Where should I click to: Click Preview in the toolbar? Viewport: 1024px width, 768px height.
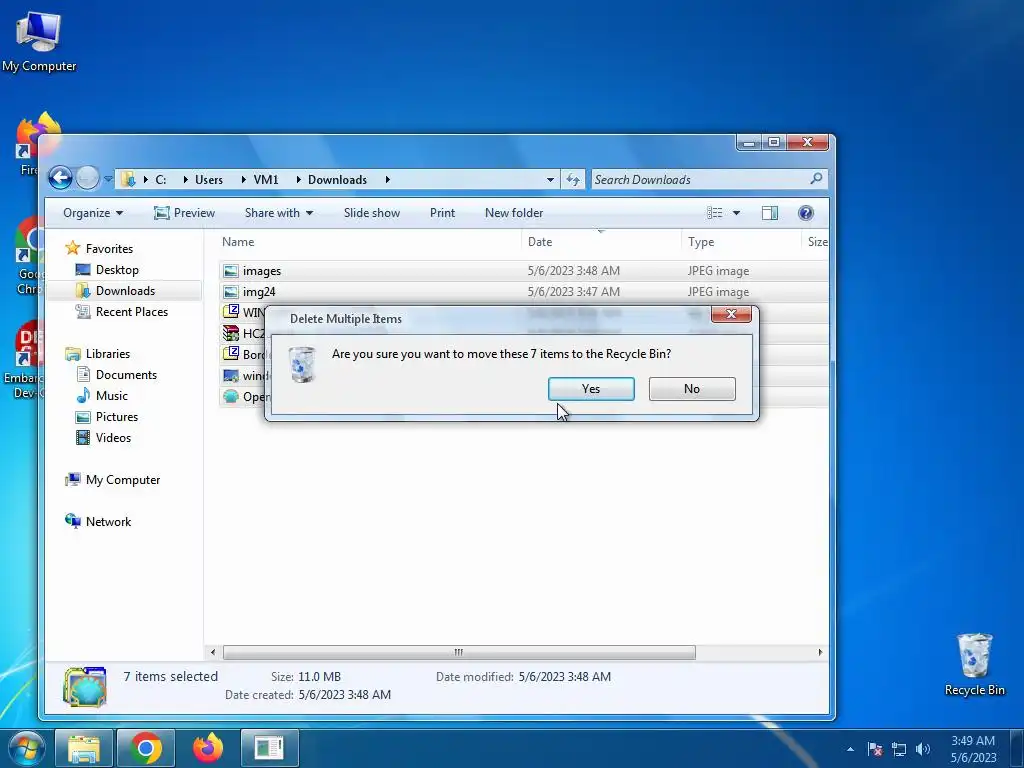point(184,213)
